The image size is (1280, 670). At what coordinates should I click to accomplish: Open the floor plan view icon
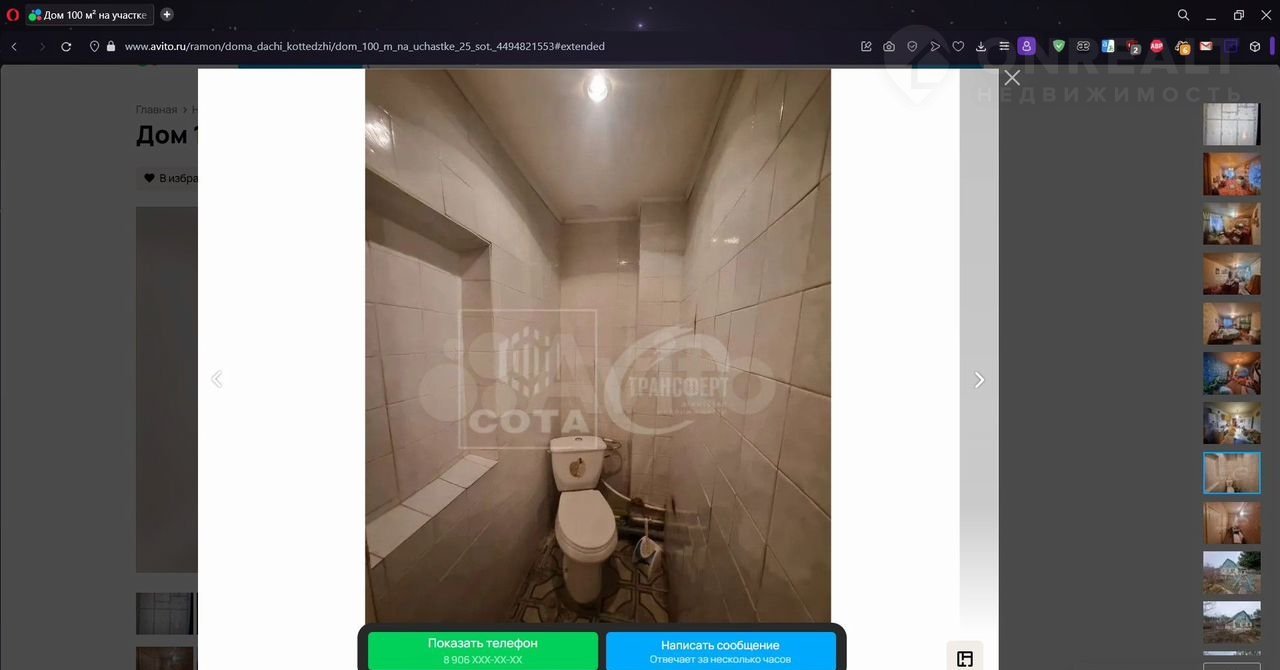coord(965,658)
